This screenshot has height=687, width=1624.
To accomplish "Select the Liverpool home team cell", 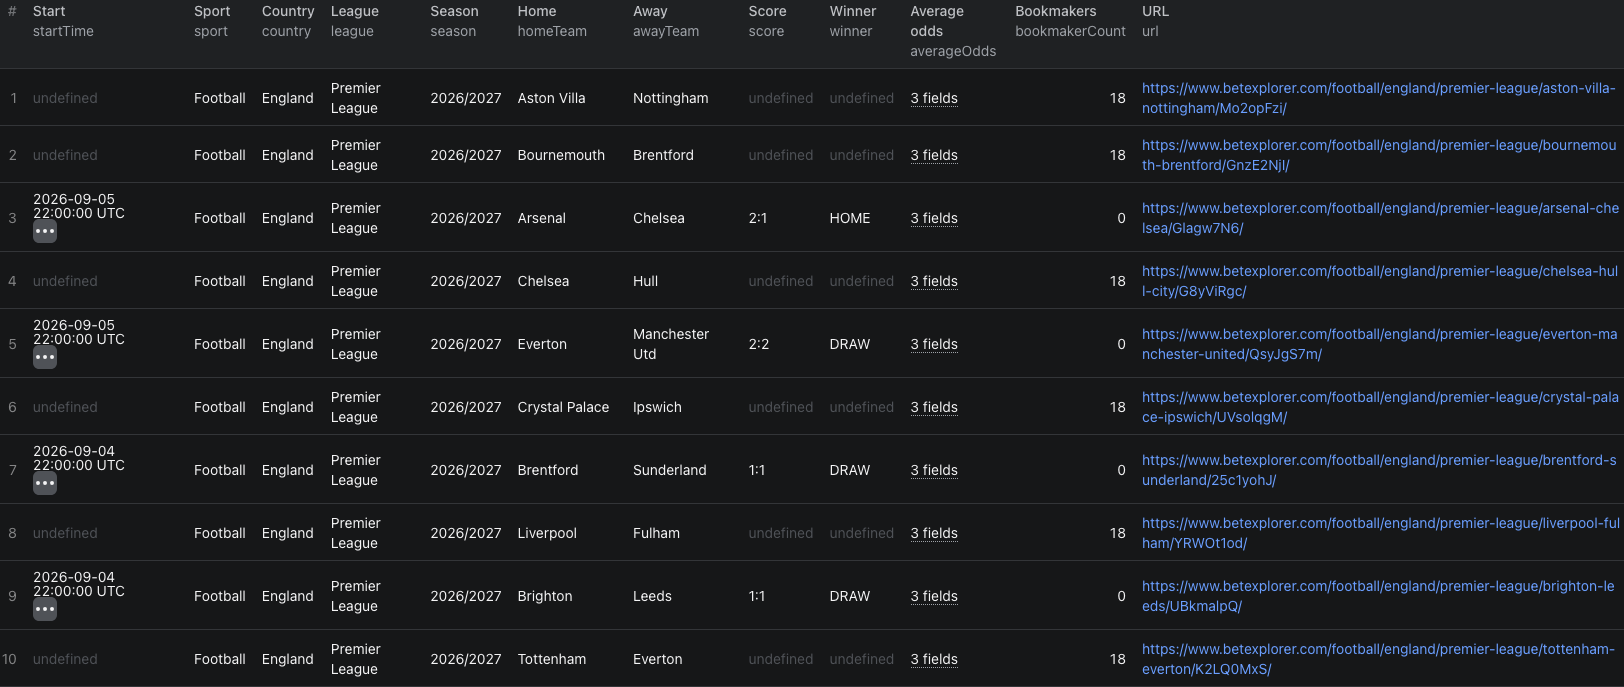I will click(547, 533).
